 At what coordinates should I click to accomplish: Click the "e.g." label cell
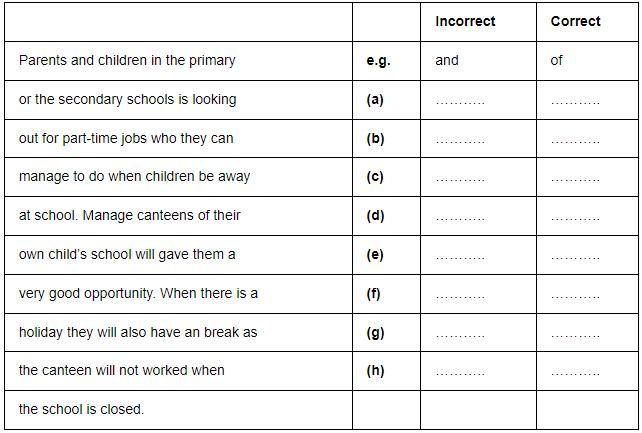tap(378, 60)
